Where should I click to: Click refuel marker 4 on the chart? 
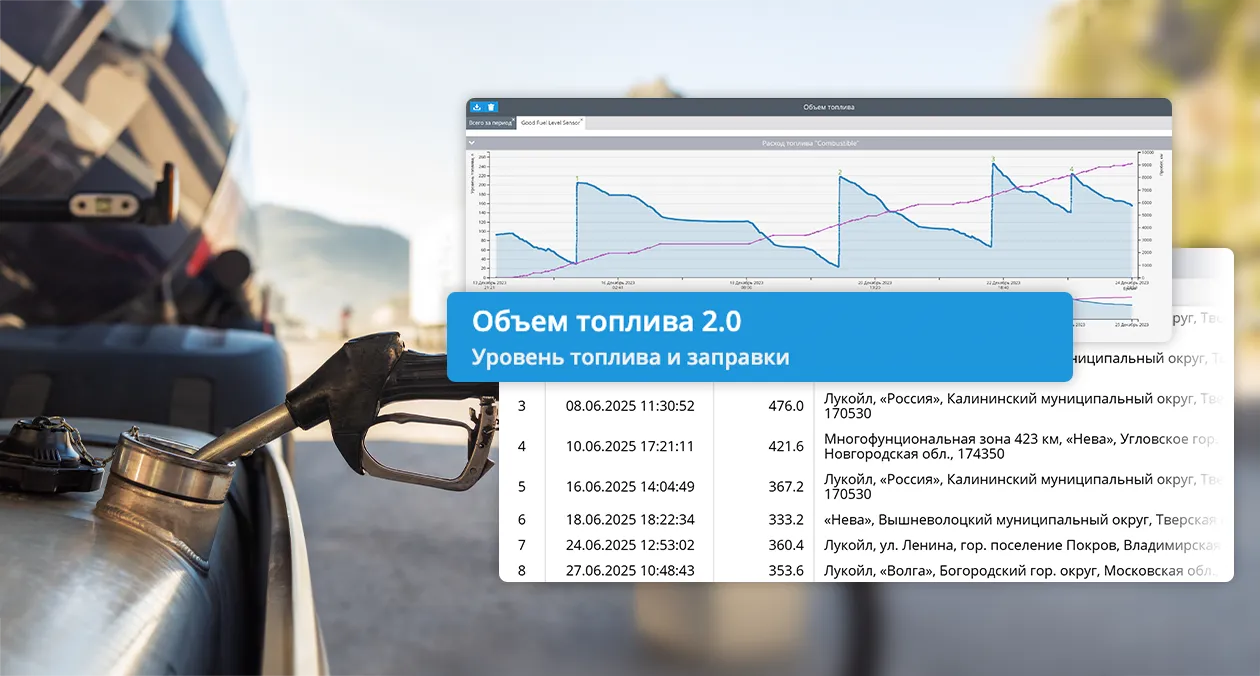[1072, 169]
